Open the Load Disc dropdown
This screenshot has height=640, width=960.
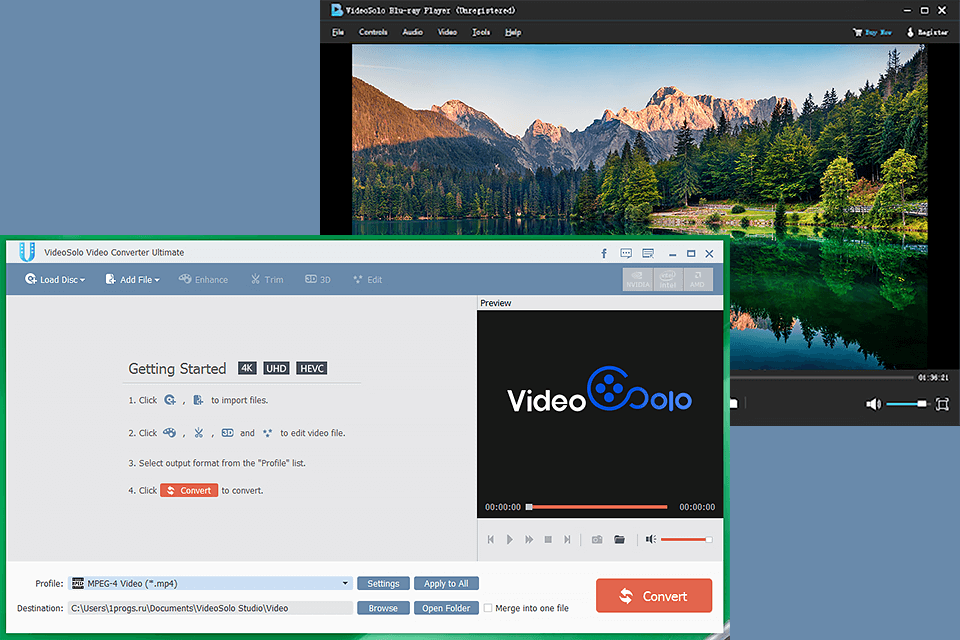(55, 279)
